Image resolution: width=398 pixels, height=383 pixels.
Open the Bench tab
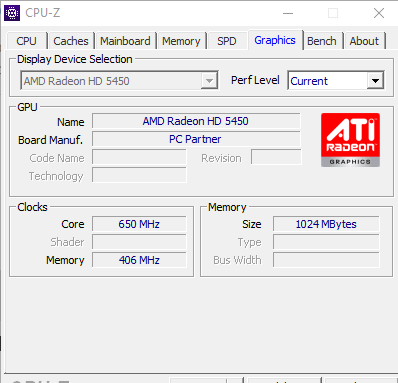point(322,41)
